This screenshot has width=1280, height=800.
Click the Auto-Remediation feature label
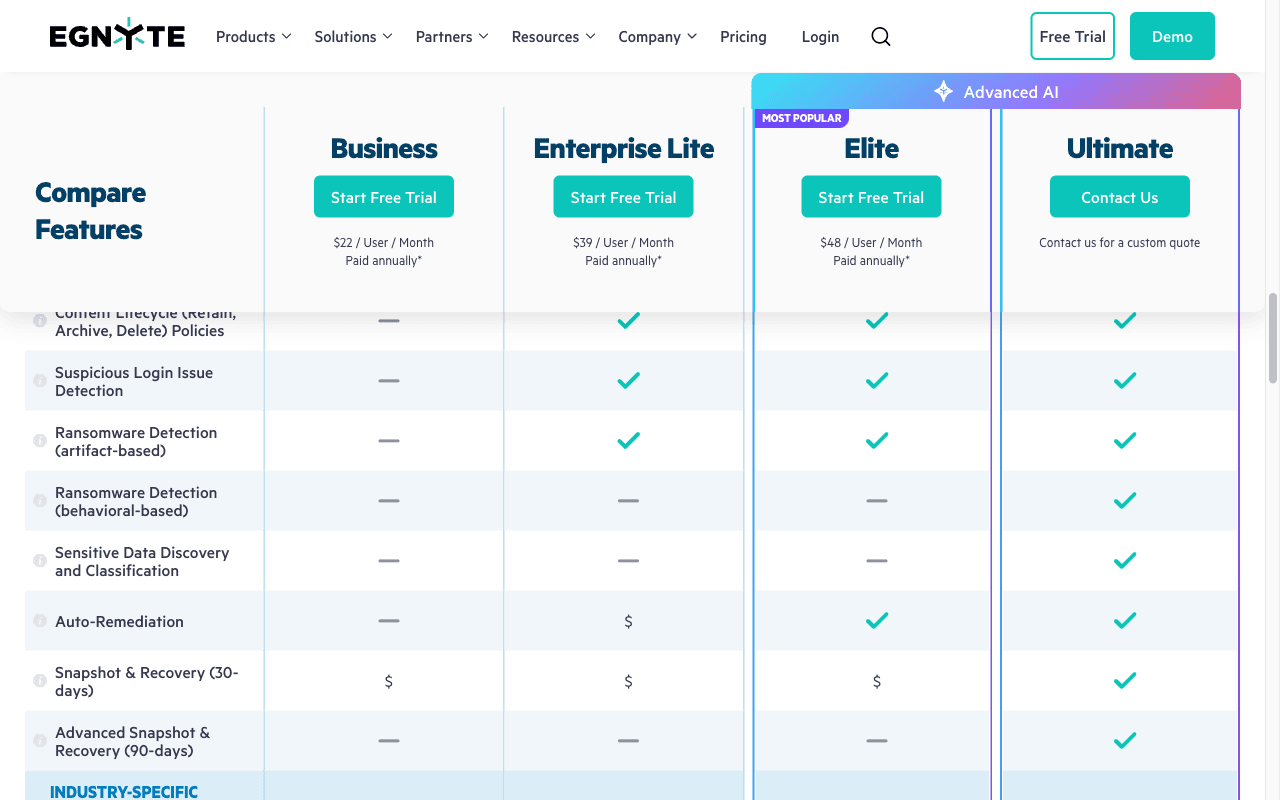coord(119,621)
